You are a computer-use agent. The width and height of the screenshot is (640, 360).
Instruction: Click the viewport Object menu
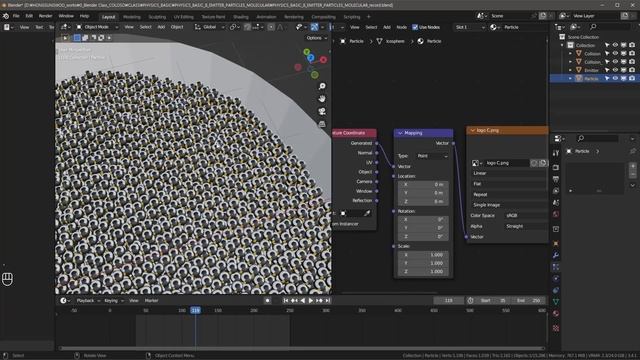point(177,27)
